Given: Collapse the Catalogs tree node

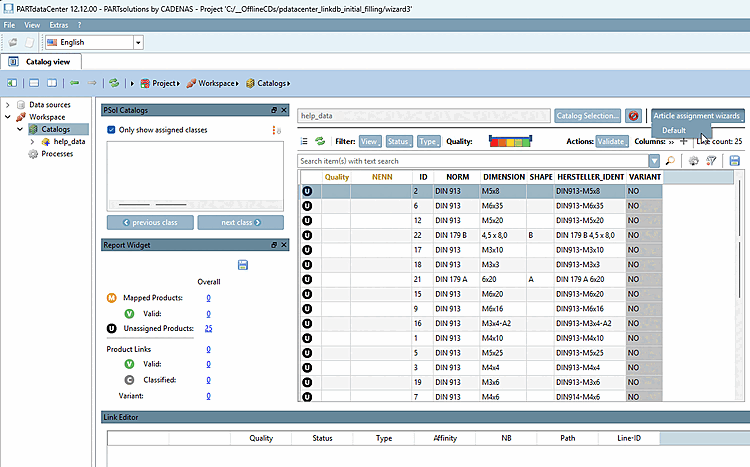Looking at the screenshot, I should 20,129.
